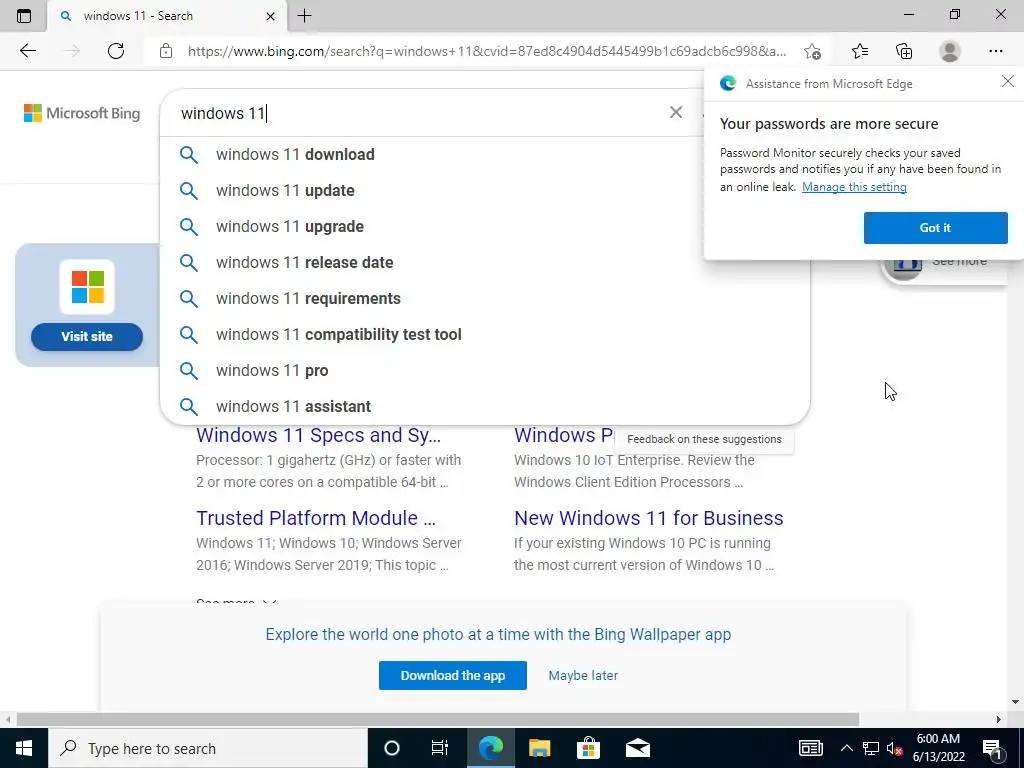1024x768 pixels.
Task: Dismiss the Assistance from Microsoft Edge popup
Action: 1008,81
